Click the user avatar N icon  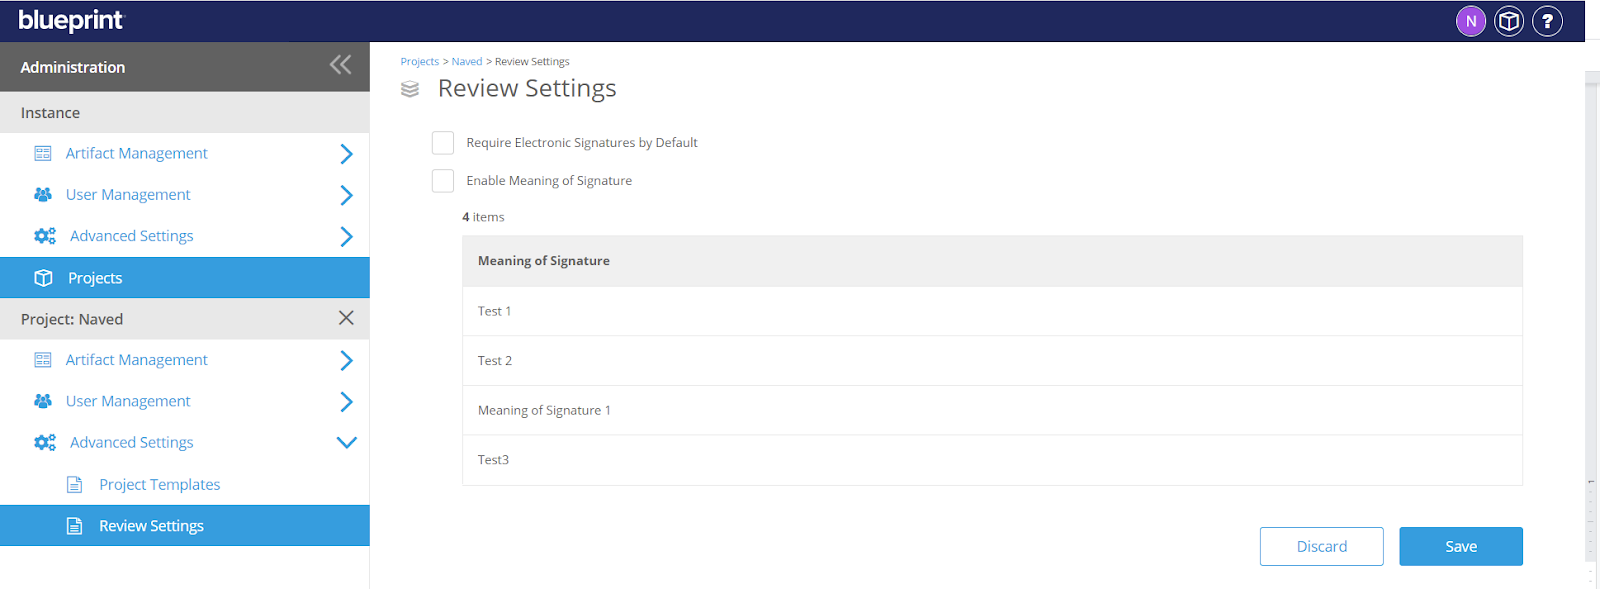(x=1470, y=21)
